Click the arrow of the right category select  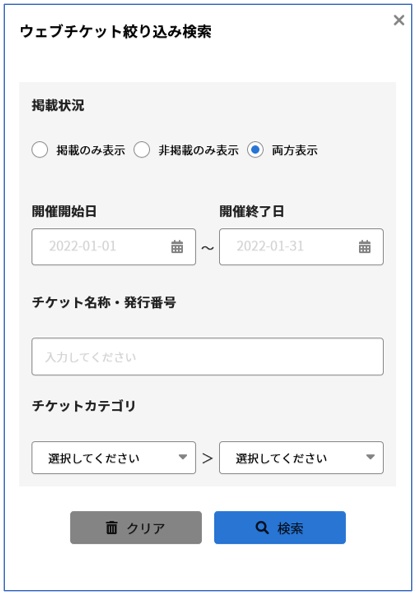coord(370,457)
